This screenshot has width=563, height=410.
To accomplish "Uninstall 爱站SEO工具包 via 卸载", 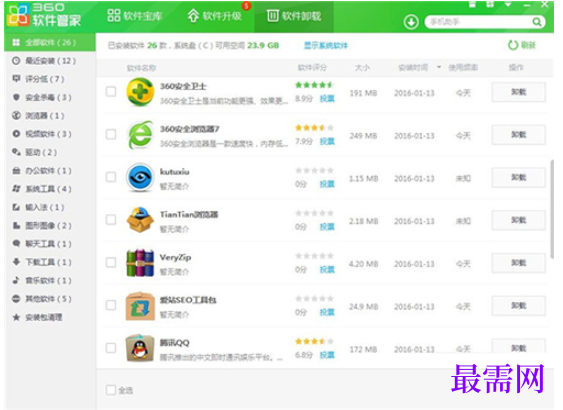I will point(518,306).
